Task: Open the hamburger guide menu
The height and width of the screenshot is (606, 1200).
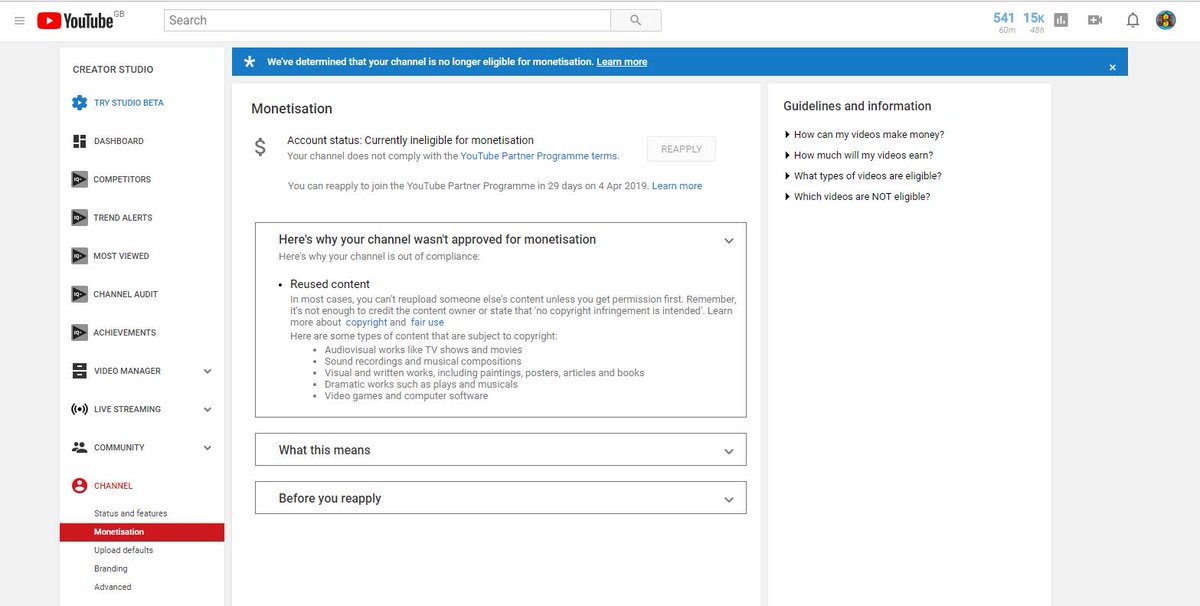Action: [x=19, y=20]
